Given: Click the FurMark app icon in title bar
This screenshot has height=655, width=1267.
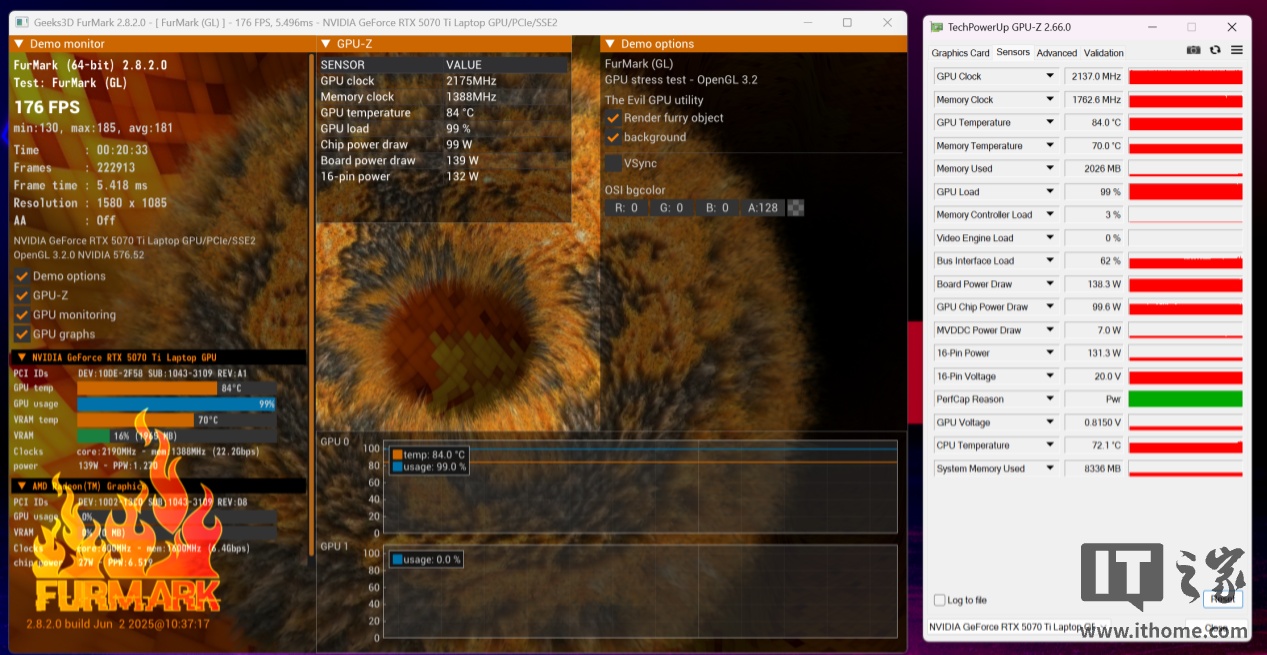Looking at the screenshot, I should 21,22.
